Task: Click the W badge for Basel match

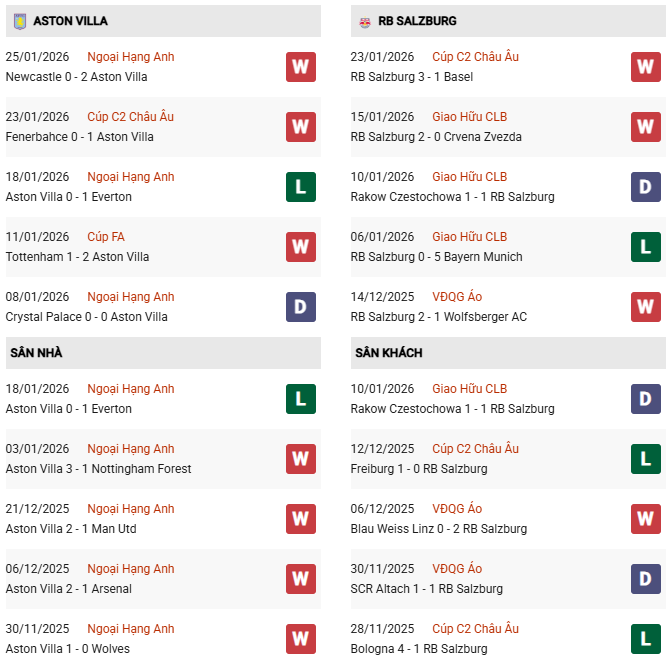Action: [x=645, y=67]
